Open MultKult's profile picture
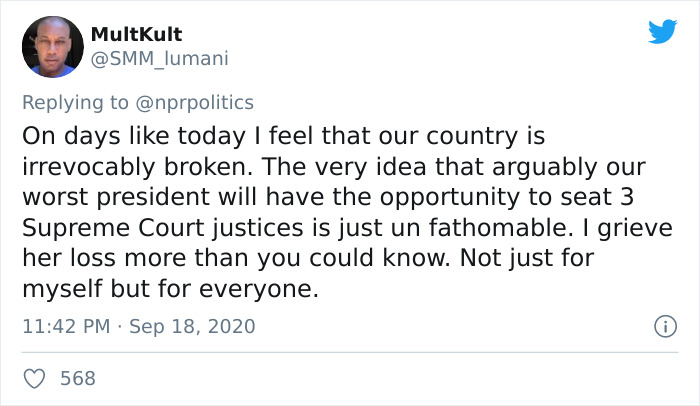This screenshot has width=700, height=406. pos(52,46)
